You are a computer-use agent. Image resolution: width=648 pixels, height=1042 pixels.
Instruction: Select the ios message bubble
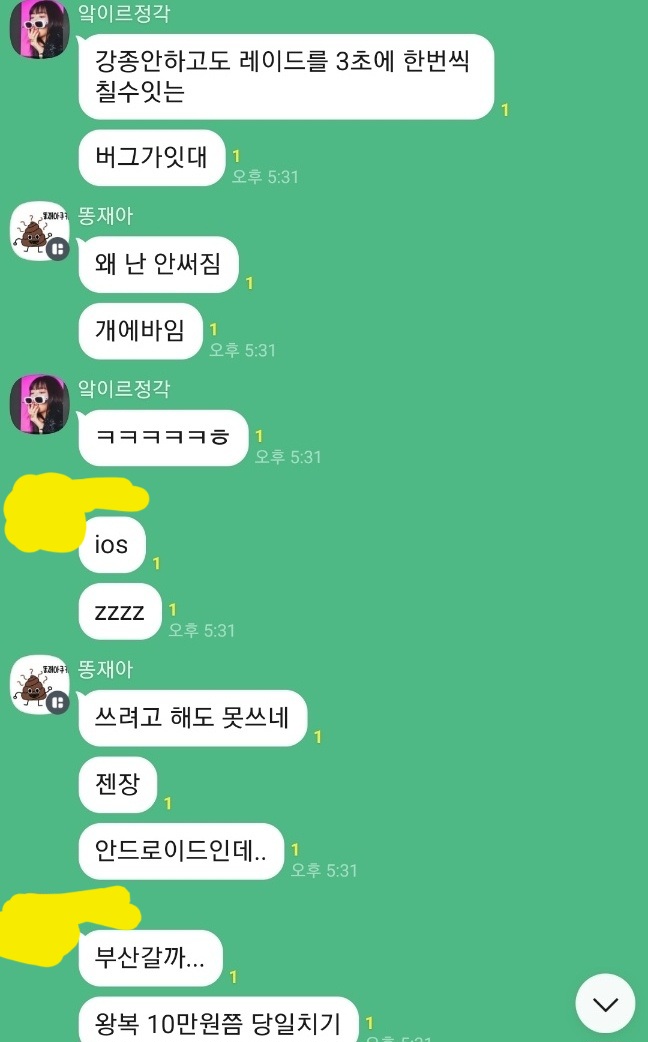click(x=112, y=544)
